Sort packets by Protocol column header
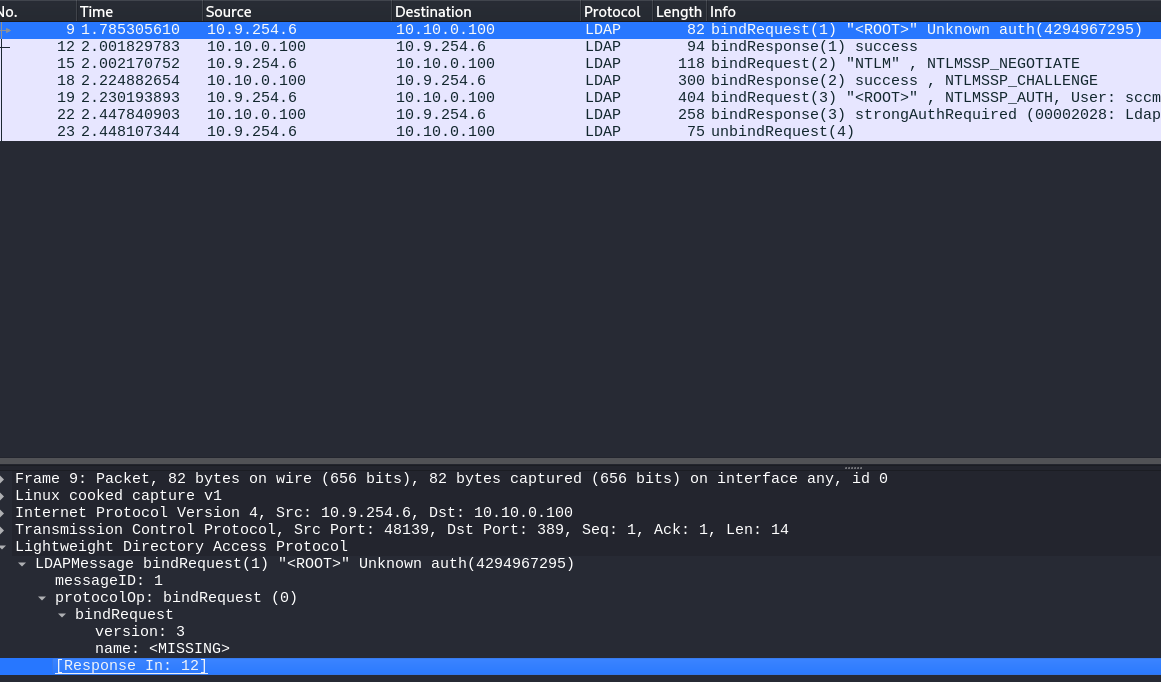This screenshot has width=1161, height=682. pyautogui.click(x=611, y=12)
